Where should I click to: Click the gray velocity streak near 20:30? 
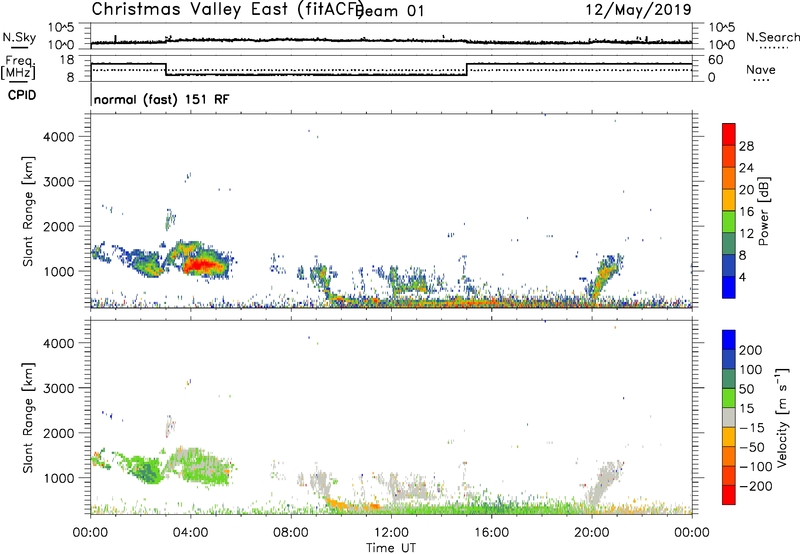tap(604, 483)
